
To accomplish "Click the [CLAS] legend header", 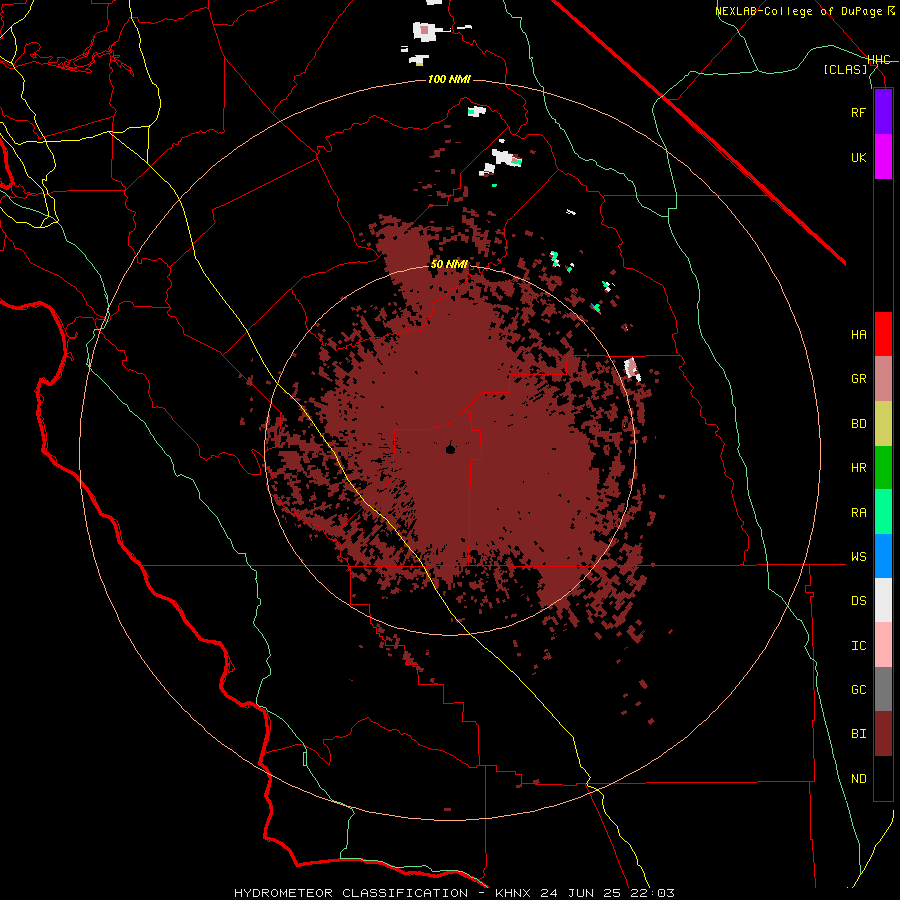I will pos(845,69).
